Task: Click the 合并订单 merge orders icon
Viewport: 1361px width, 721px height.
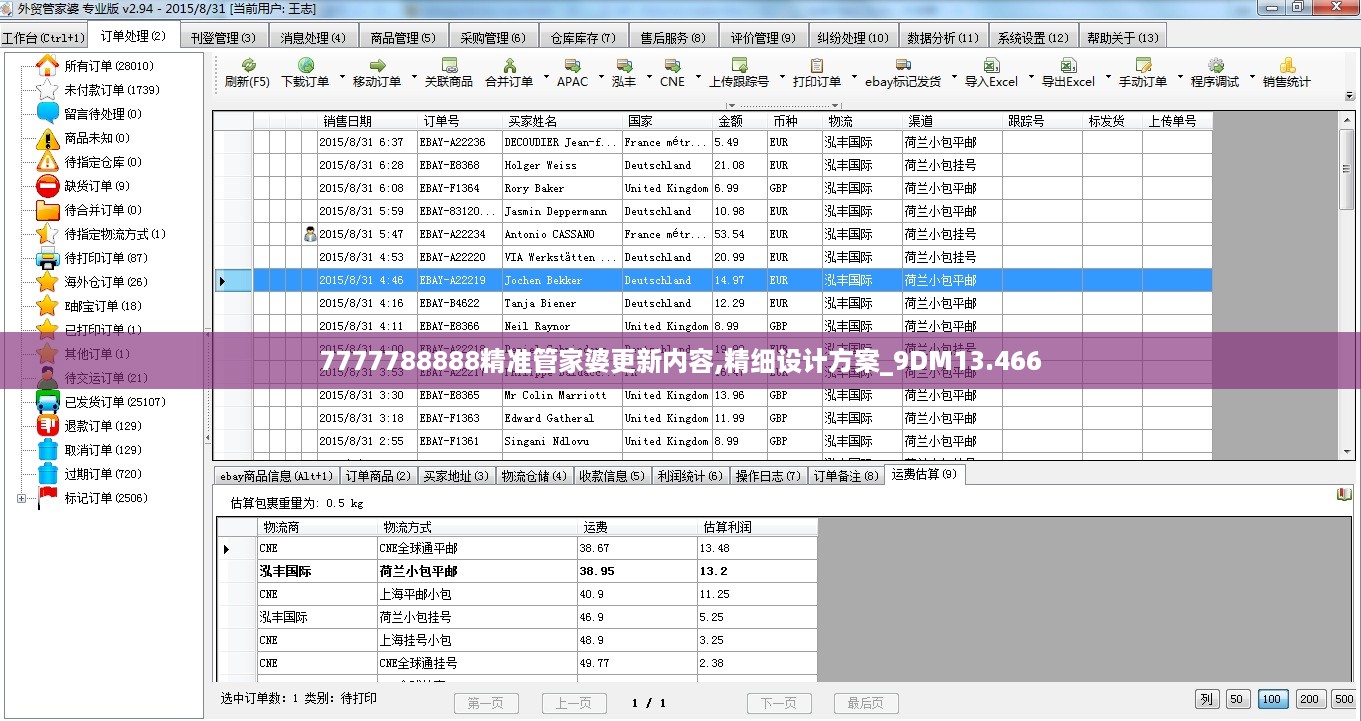Action: pyautogui.click(x=509, y=66)
